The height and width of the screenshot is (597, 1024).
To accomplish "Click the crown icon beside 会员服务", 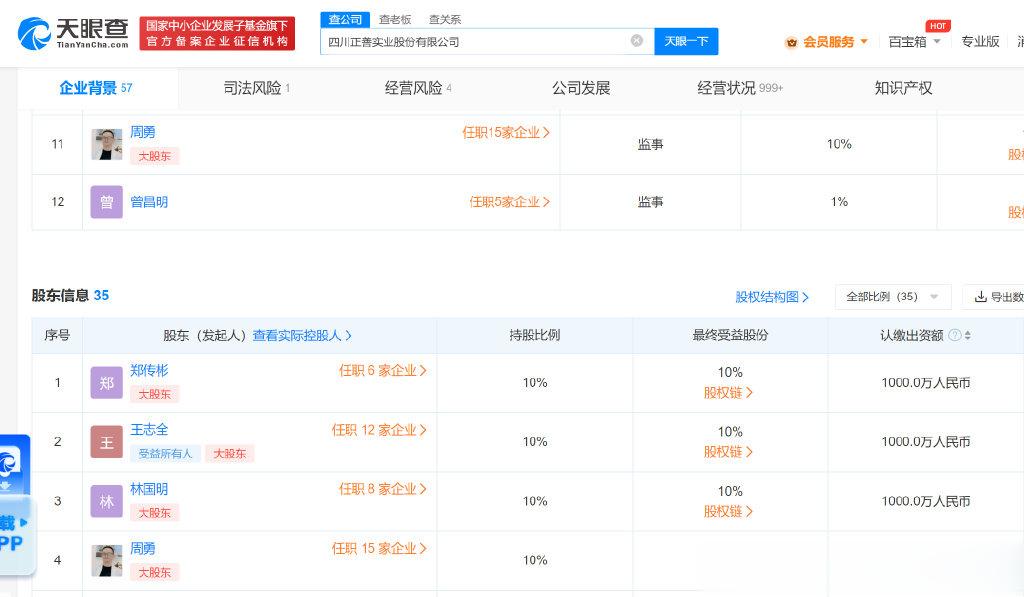I will [792, 42].
